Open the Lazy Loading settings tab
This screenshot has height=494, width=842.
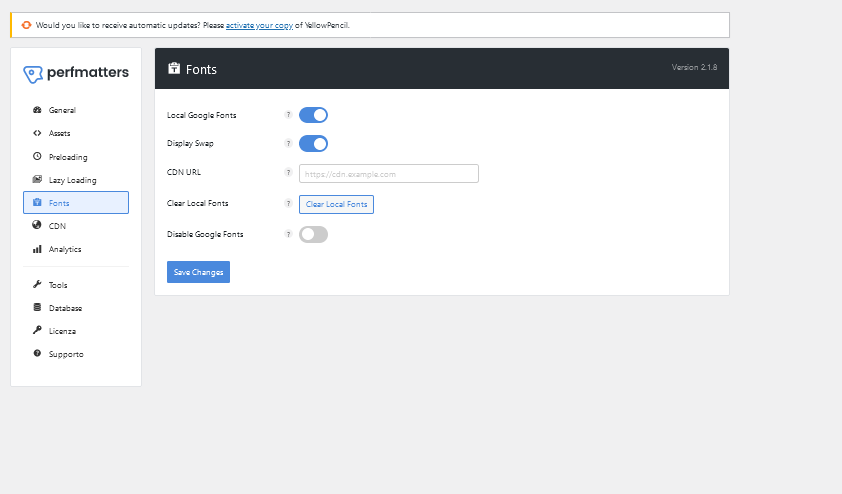click(76, 180)
